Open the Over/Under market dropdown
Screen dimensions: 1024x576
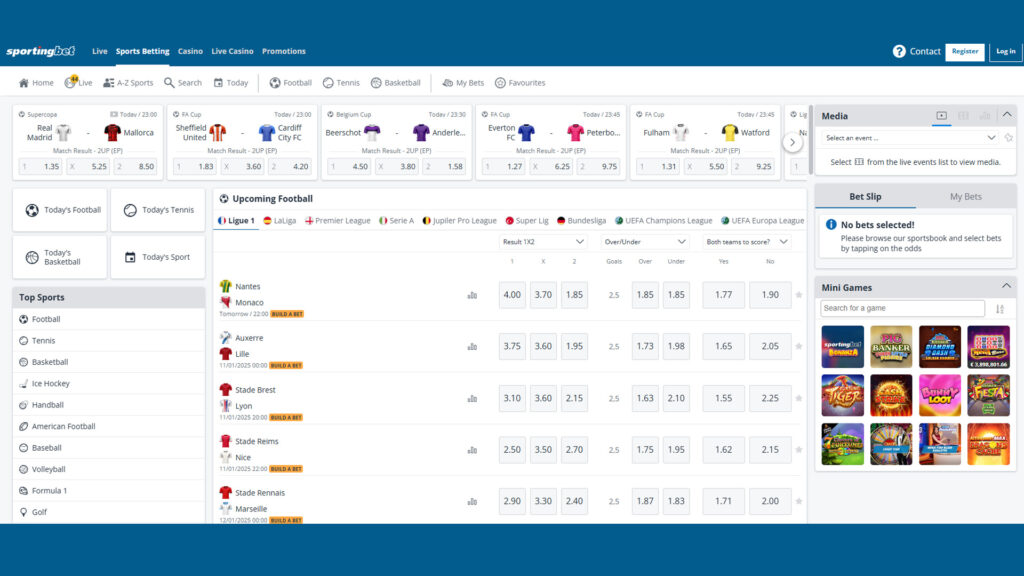click(645, 242)
